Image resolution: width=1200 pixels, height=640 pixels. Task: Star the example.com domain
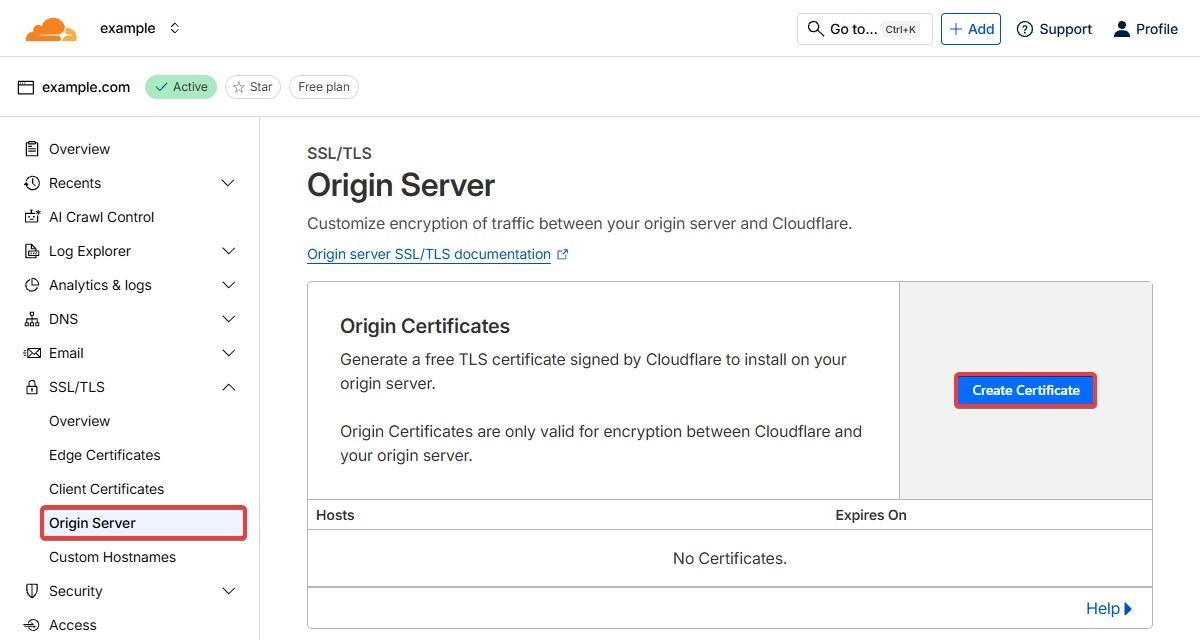(x=253, y=87)
